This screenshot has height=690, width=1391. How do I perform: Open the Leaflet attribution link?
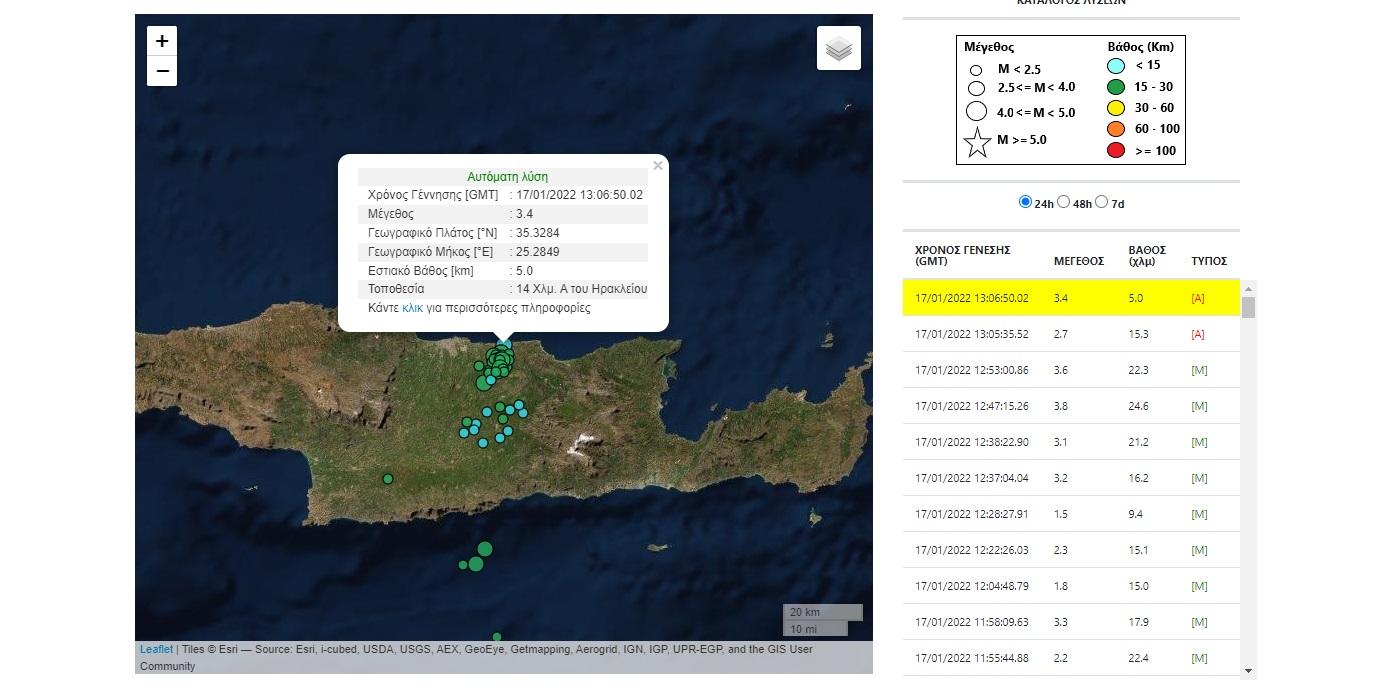tap(156, 649)
